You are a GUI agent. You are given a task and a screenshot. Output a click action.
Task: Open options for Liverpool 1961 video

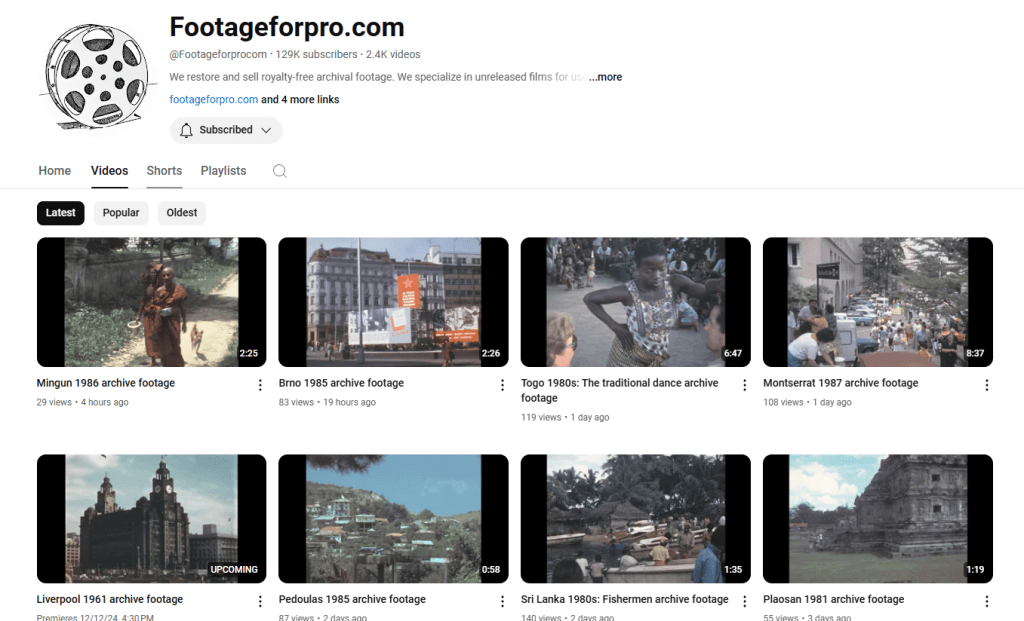[260, 601]
